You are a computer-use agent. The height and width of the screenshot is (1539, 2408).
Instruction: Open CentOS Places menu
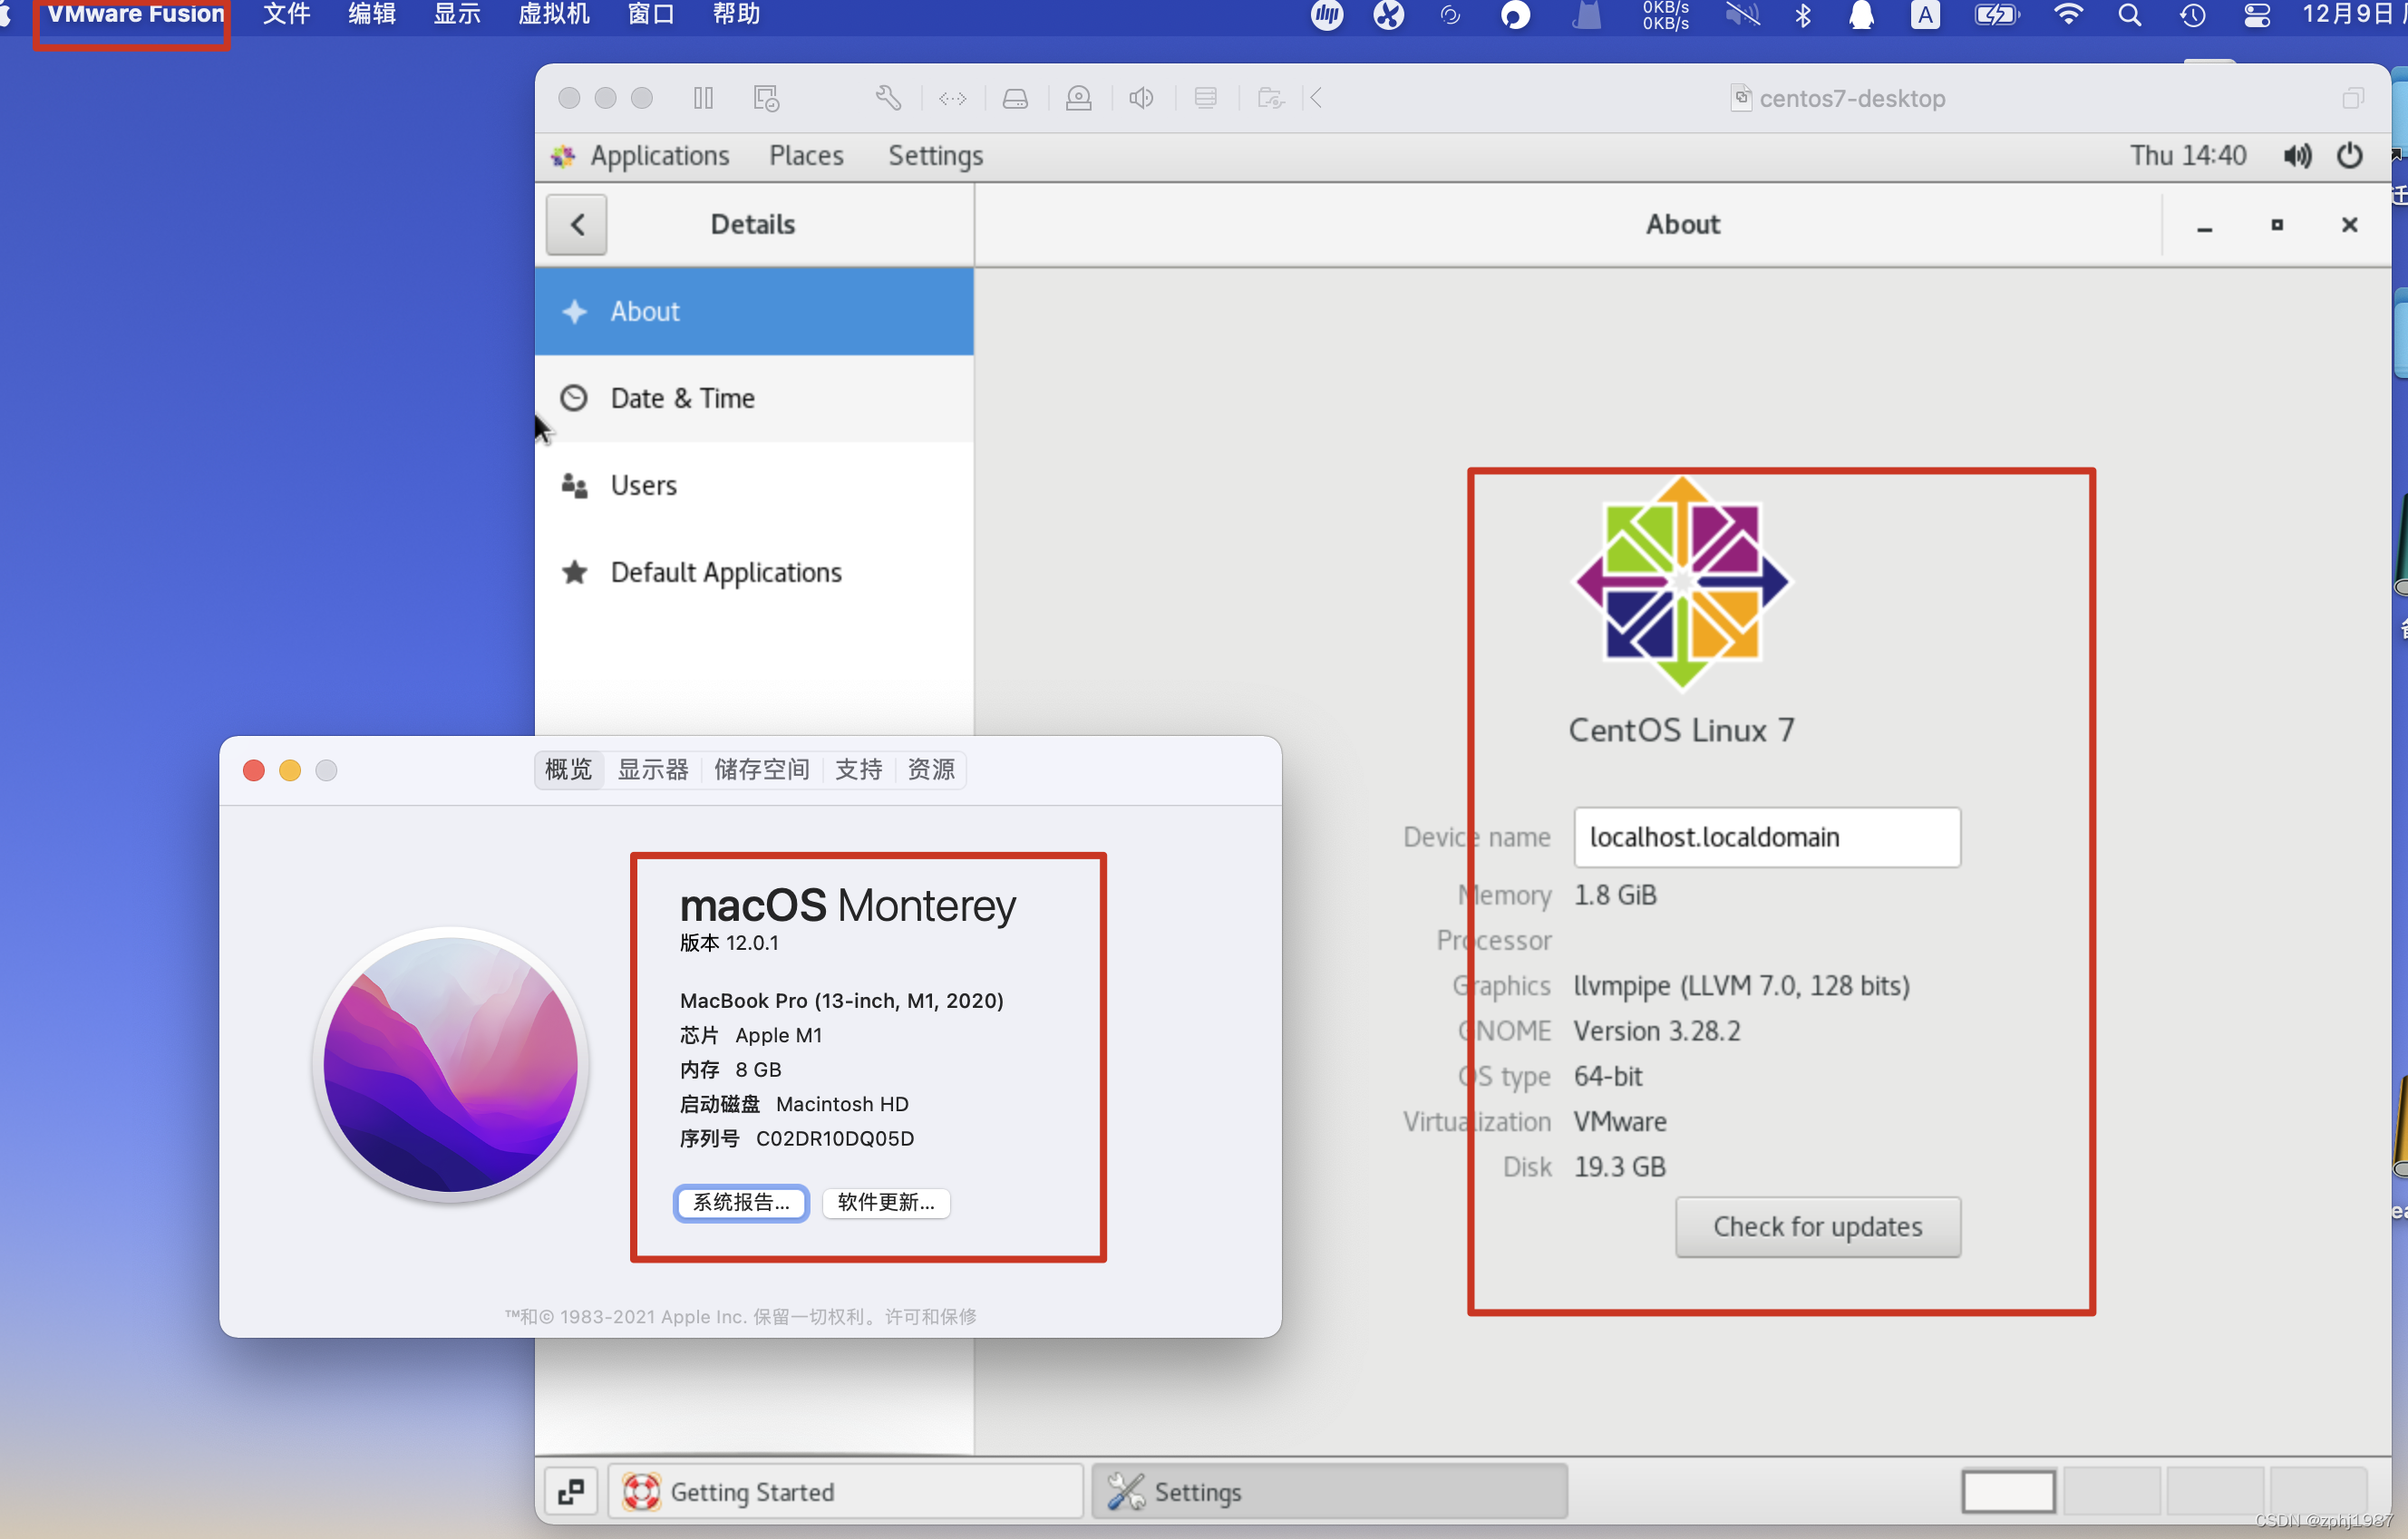pos(806,156)
